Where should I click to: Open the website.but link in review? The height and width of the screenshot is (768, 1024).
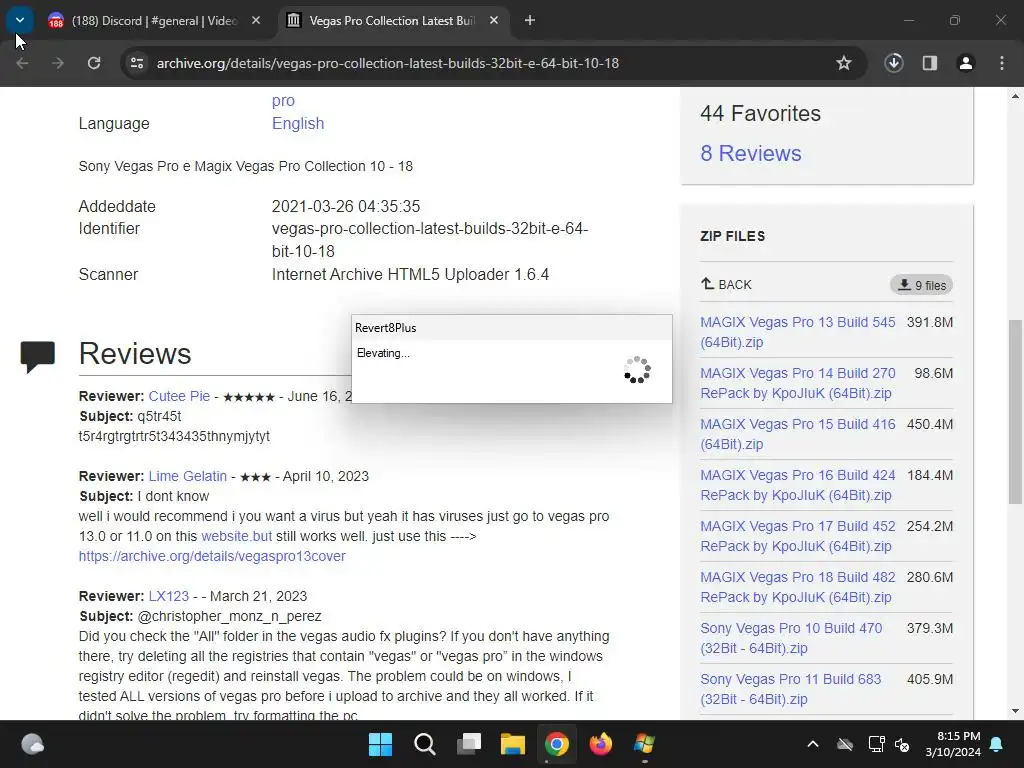[x=236, y=536]
